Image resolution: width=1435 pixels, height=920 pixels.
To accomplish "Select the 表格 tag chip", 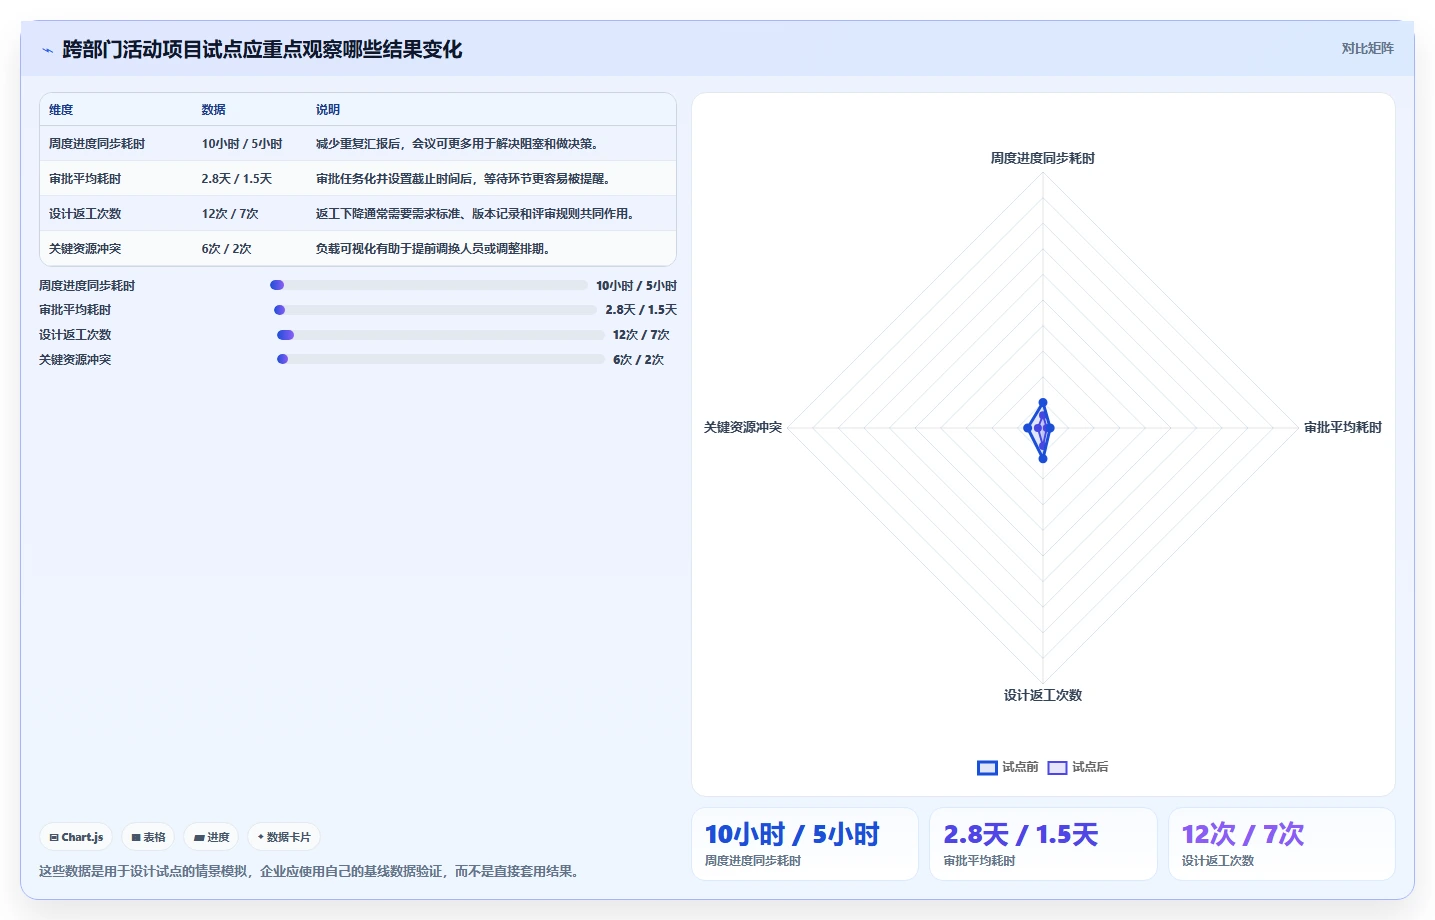I will click(x=148, y=837).
